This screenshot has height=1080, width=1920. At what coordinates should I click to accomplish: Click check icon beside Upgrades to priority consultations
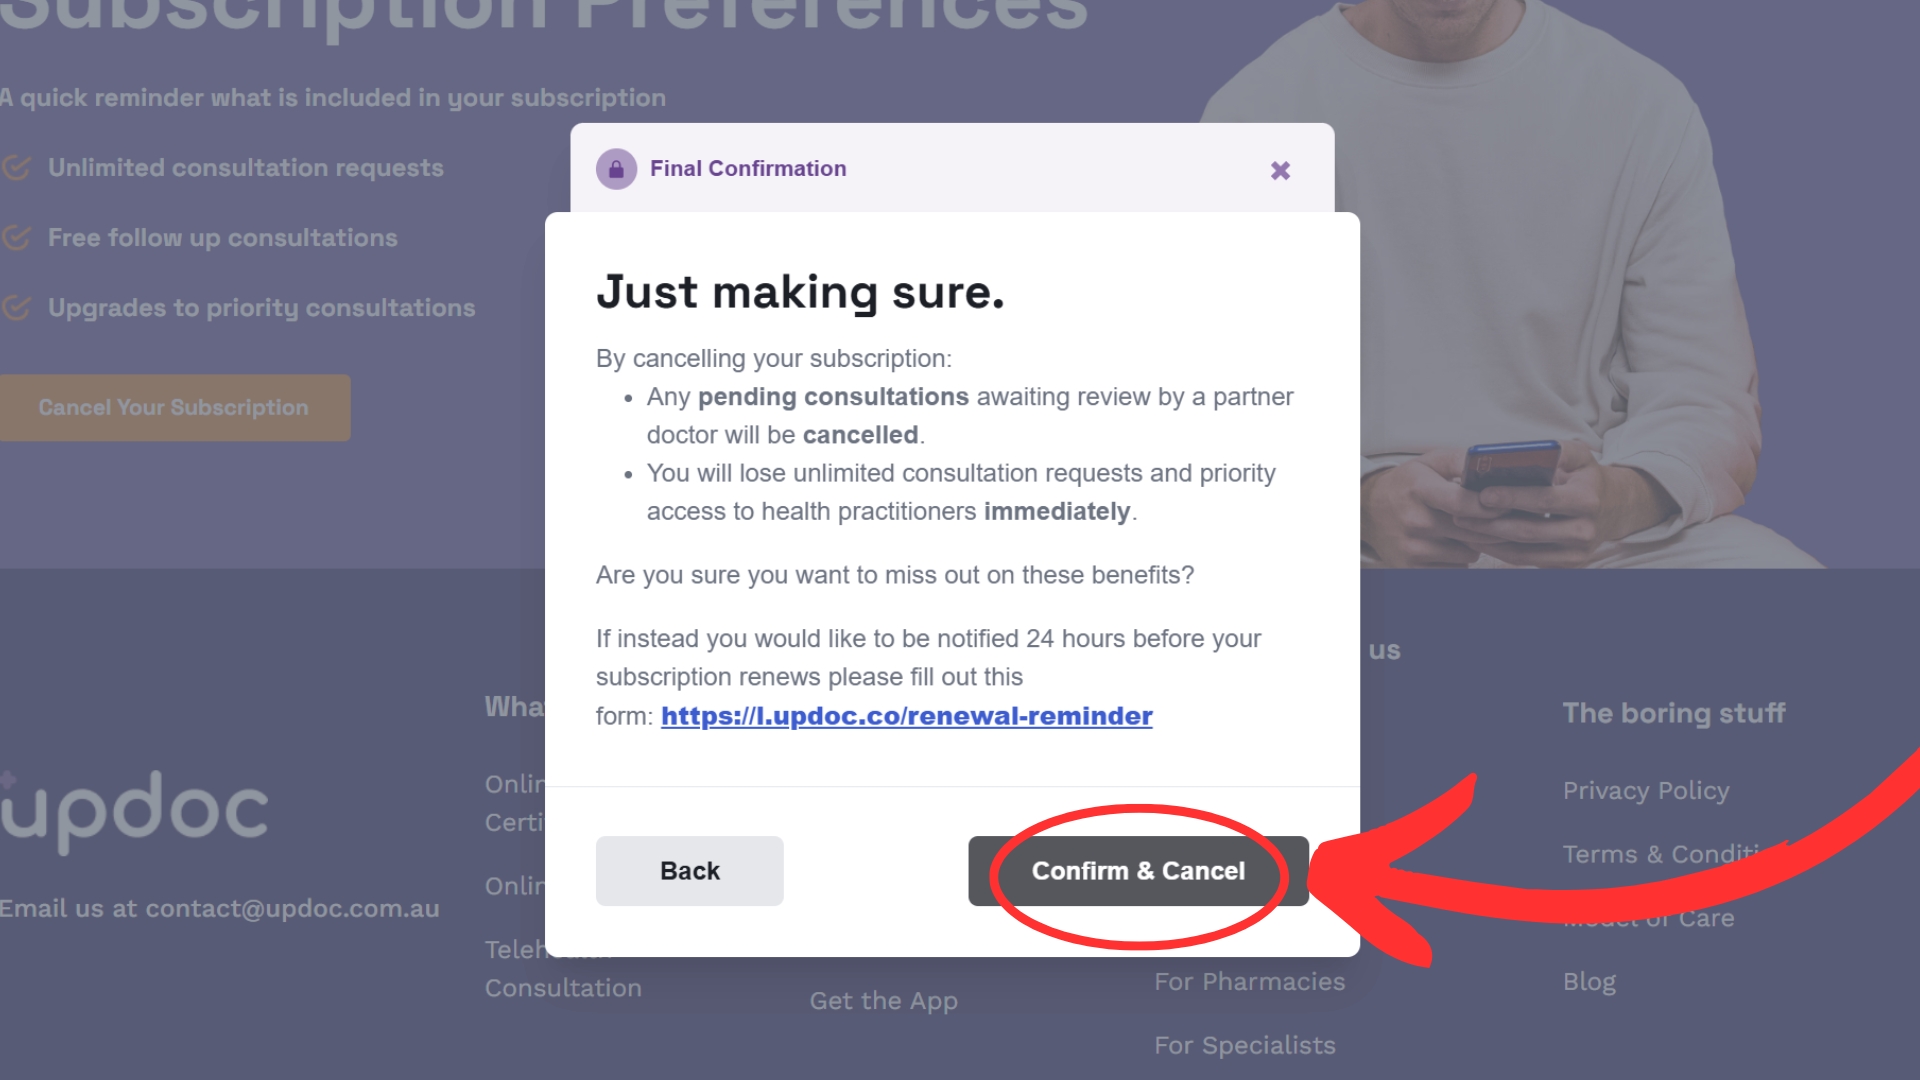(x=16, y=308)
